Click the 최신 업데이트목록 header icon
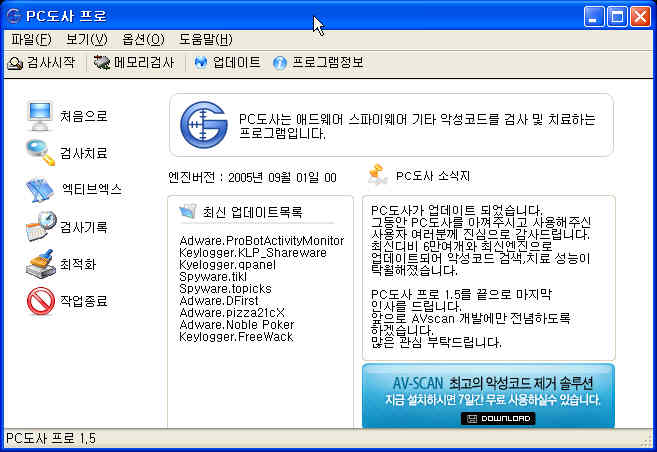This screenshot has height=452, width=657. 187,212
